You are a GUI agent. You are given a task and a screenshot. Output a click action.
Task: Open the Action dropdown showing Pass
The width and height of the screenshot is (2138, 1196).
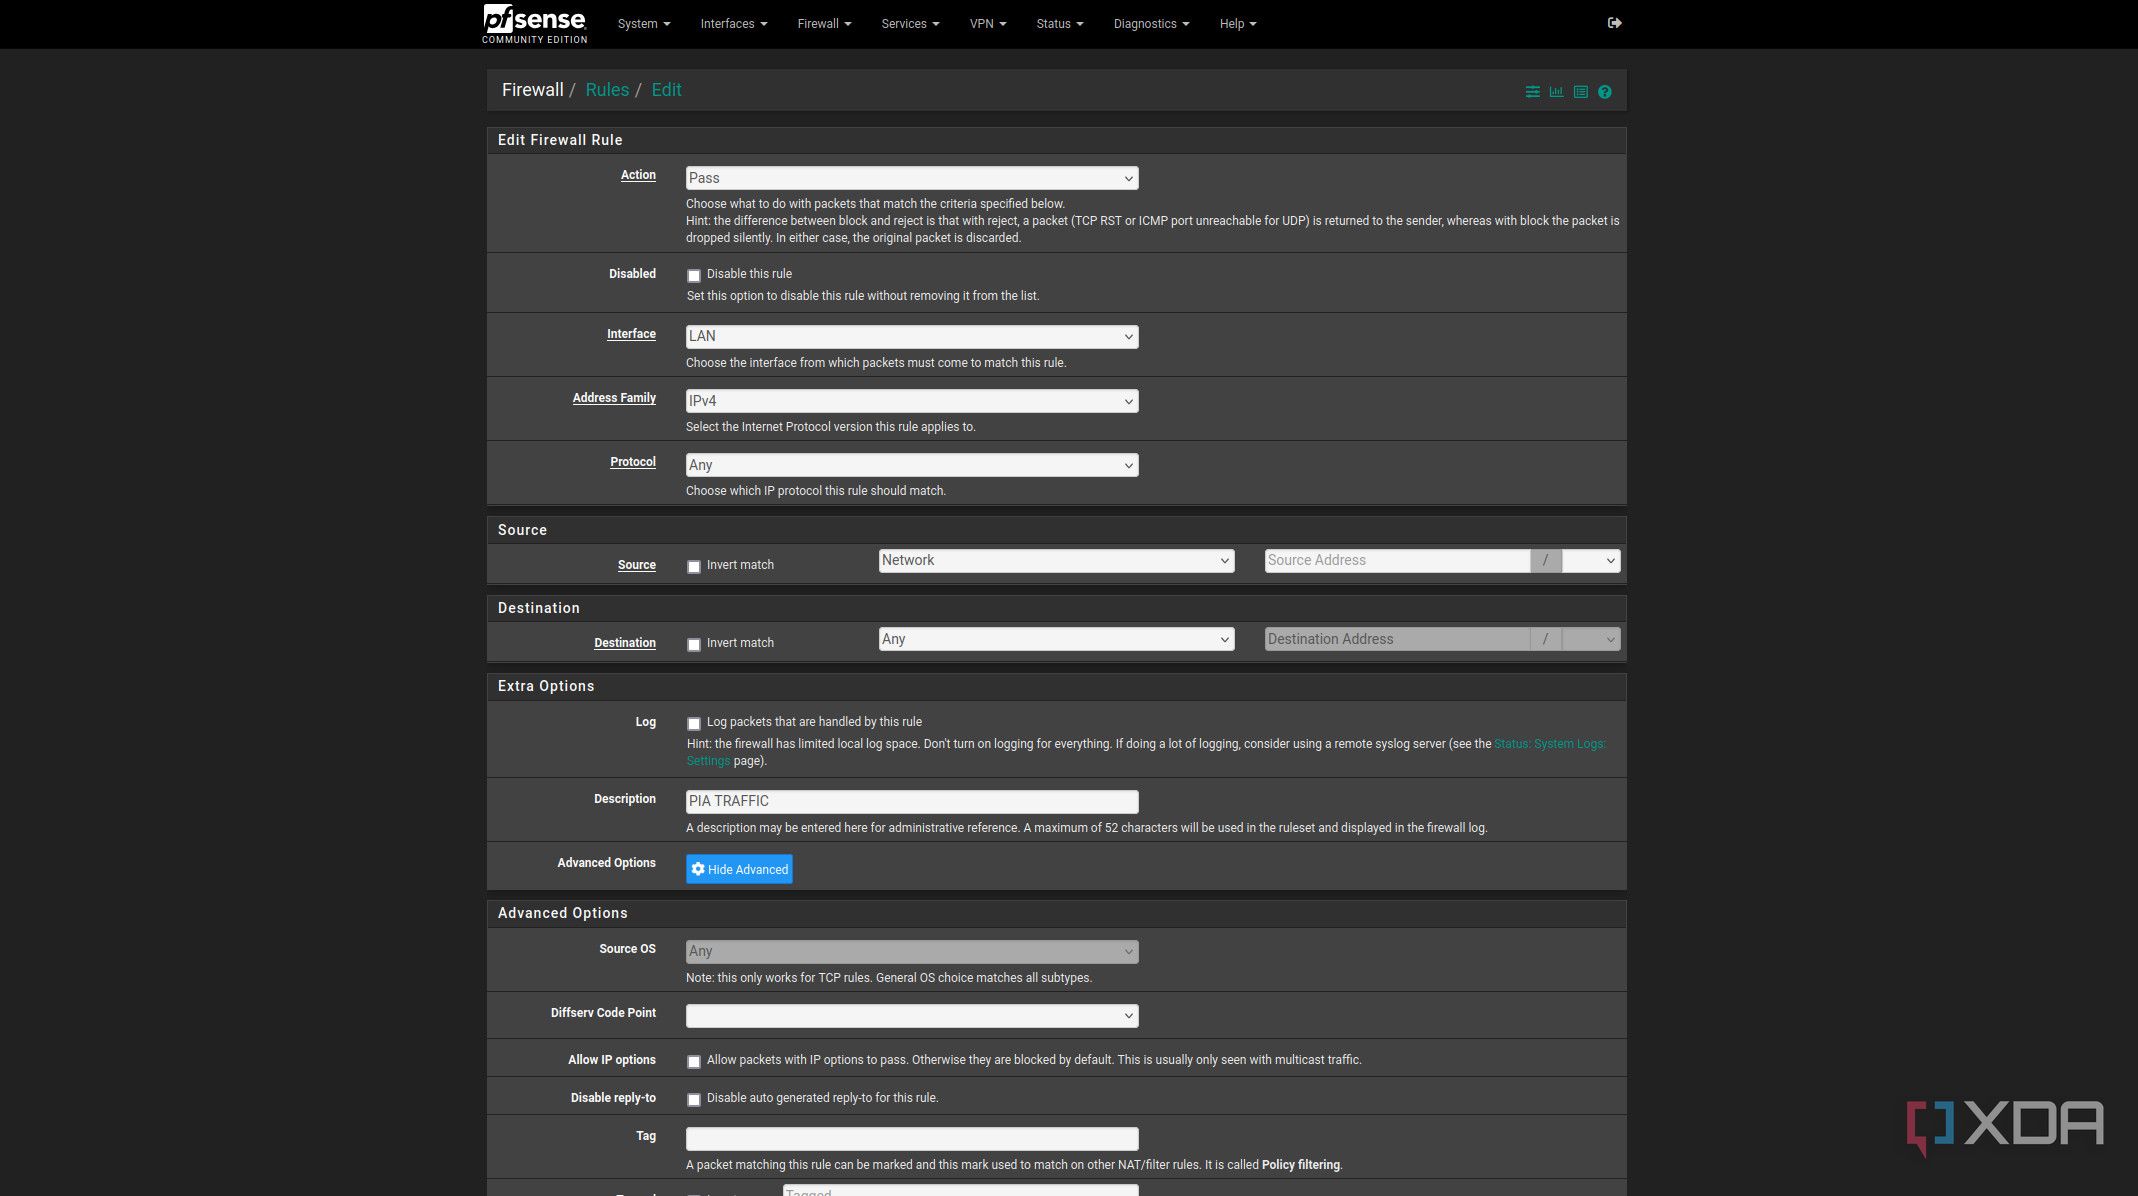(910, 177)
